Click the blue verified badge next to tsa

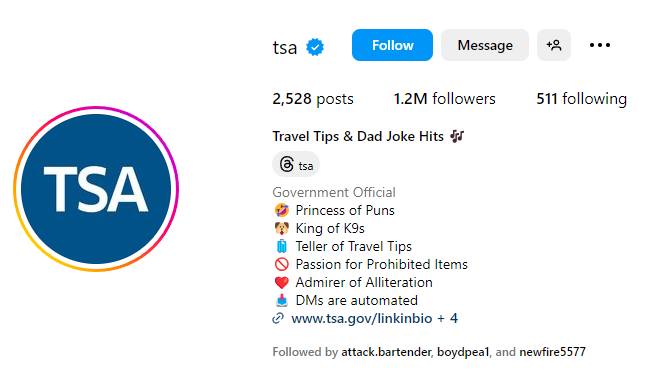point(315,47)
